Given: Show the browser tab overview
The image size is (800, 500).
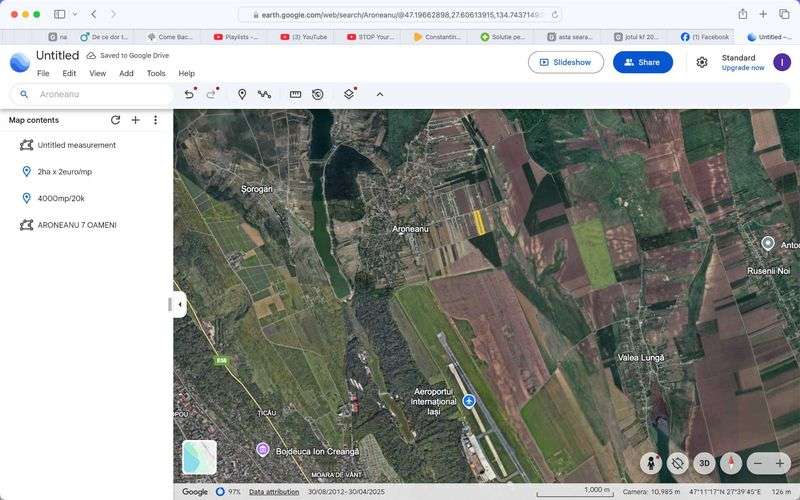Looking at the screenshot, I should 784,14.
